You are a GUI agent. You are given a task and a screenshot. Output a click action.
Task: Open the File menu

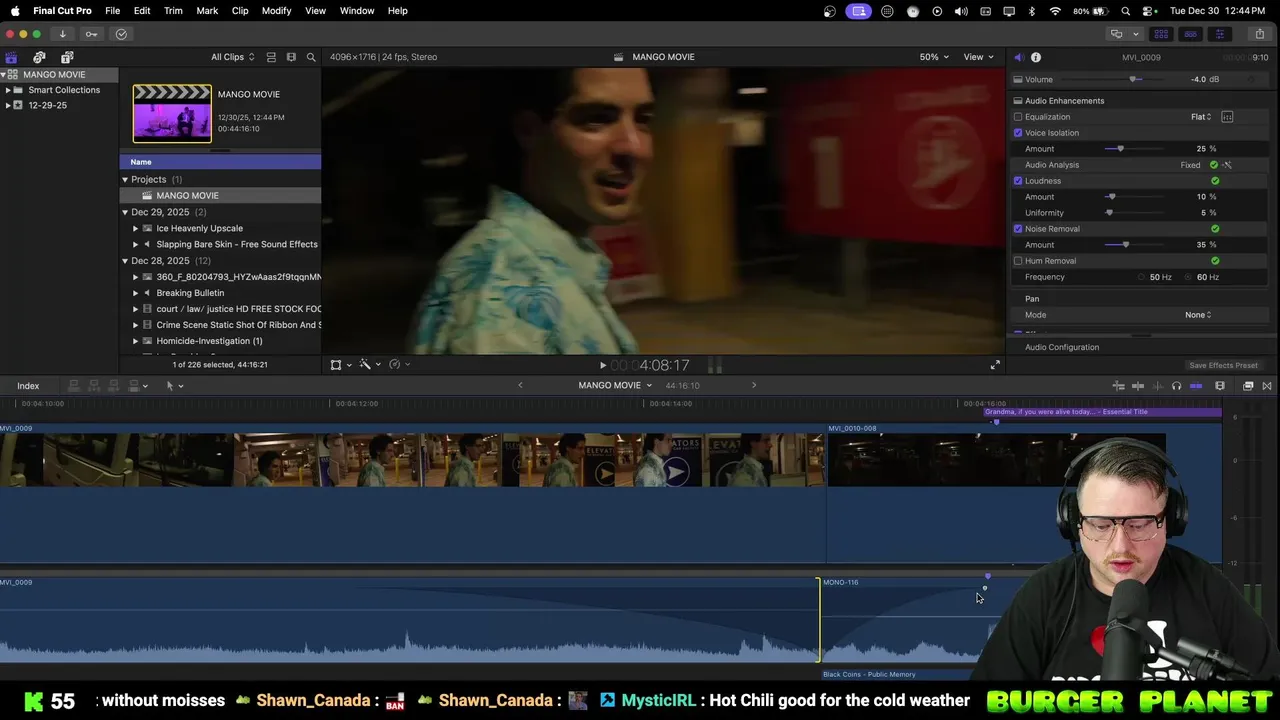[x=112, y=11]
